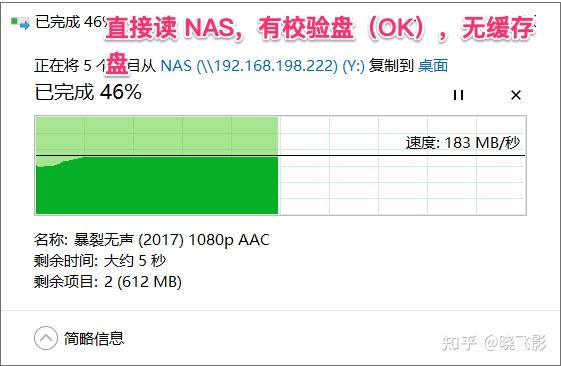Open the NAS (\\192.168.198.222) (Y:) source link
Image resolution: width=561 pixels, height=366 pixels.
click(263, 66)
